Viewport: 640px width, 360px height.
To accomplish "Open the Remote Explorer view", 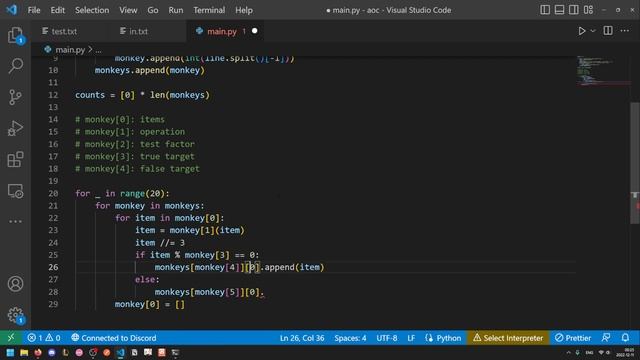I will coord(16,191).
